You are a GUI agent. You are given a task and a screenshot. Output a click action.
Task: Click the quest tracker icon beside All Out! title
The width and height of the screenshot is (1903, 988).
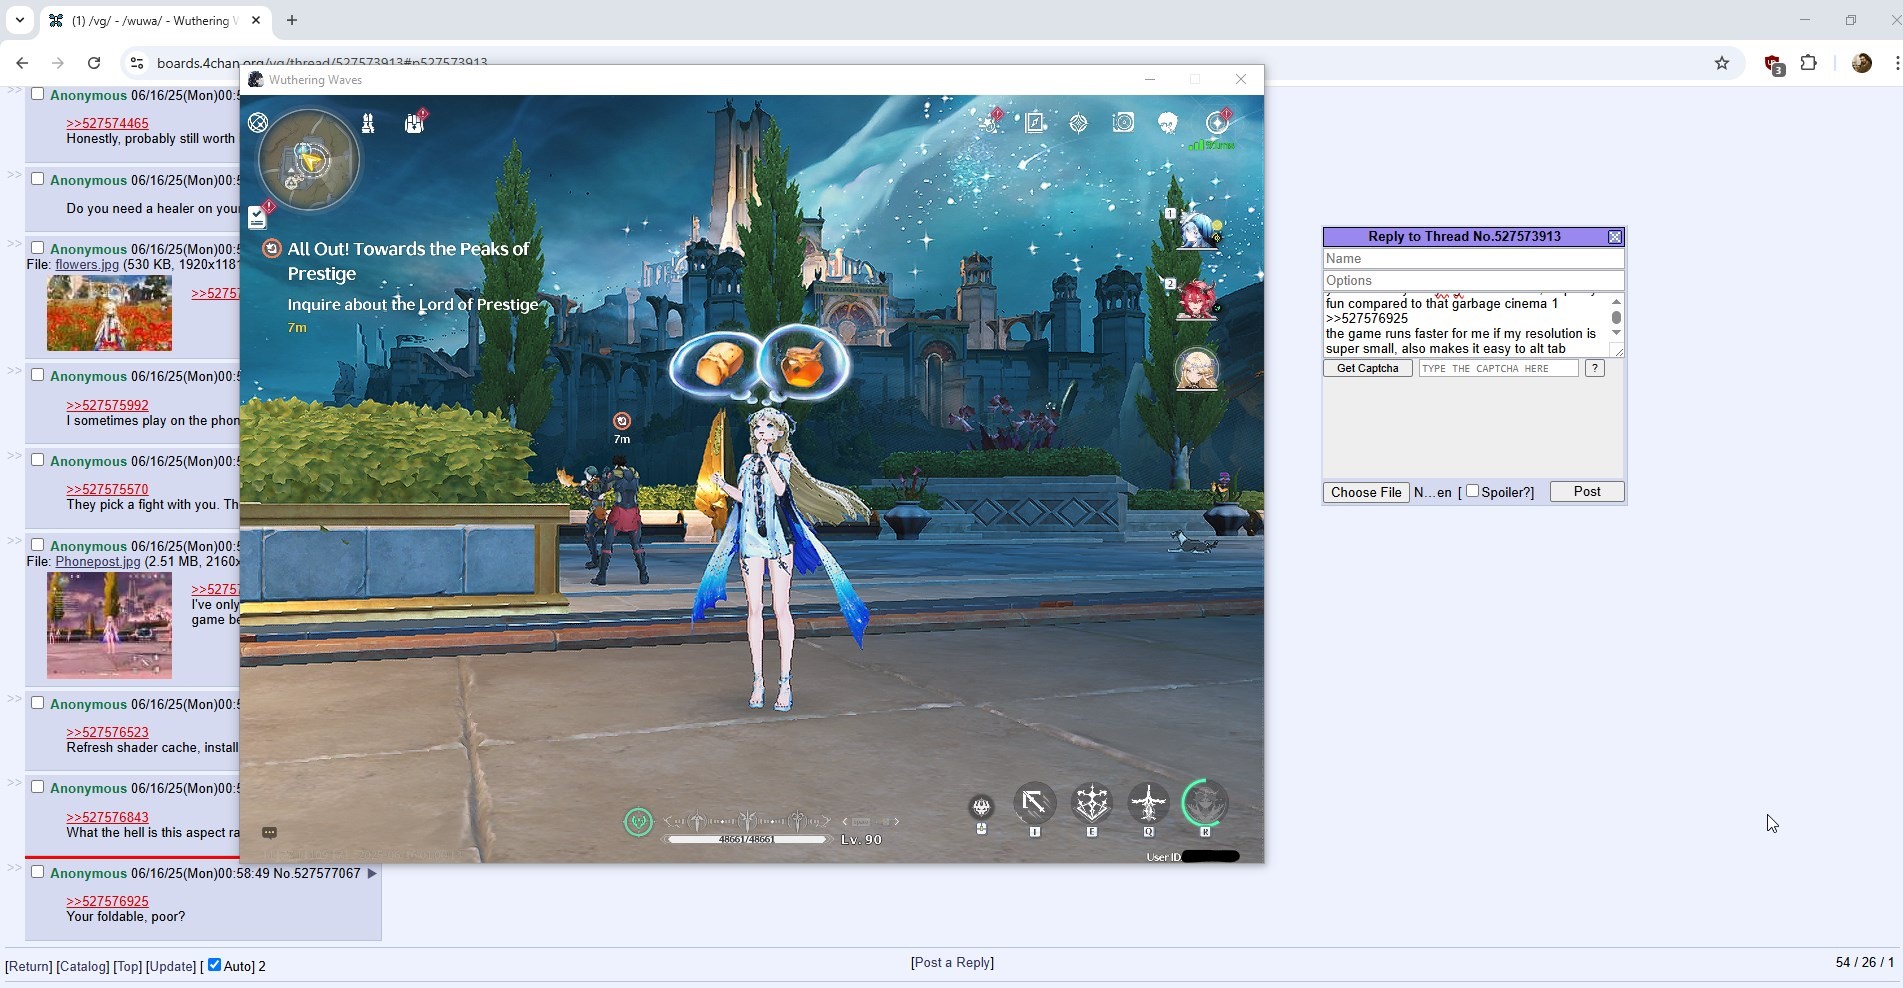pos(271,248)
